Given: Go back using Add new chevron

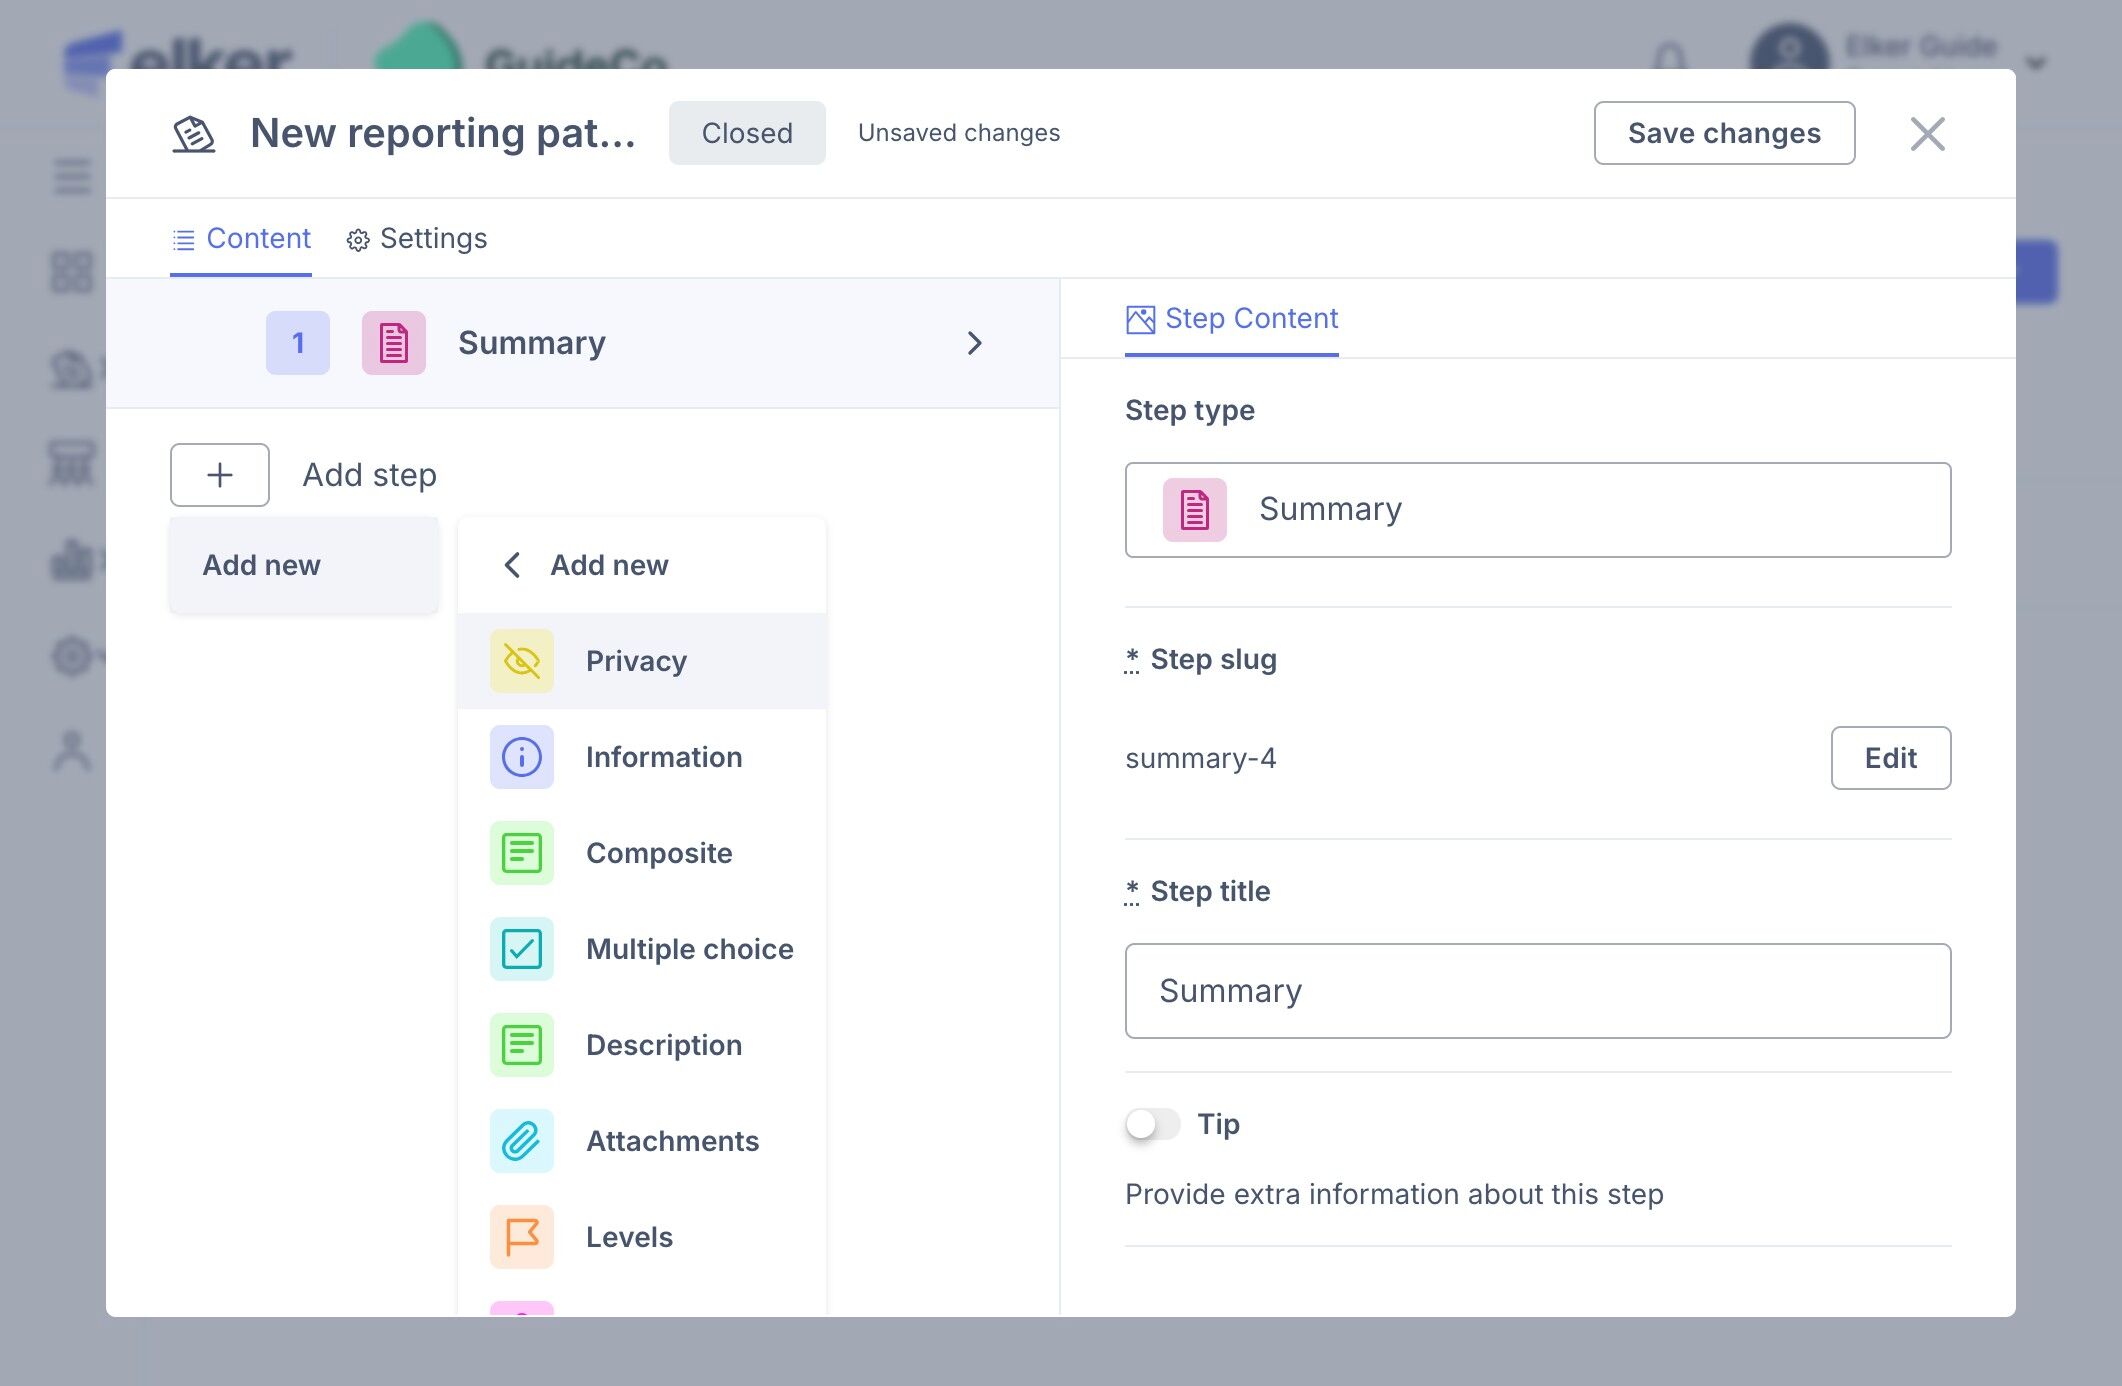Looking at the screenshot, I should coord(512,565).
